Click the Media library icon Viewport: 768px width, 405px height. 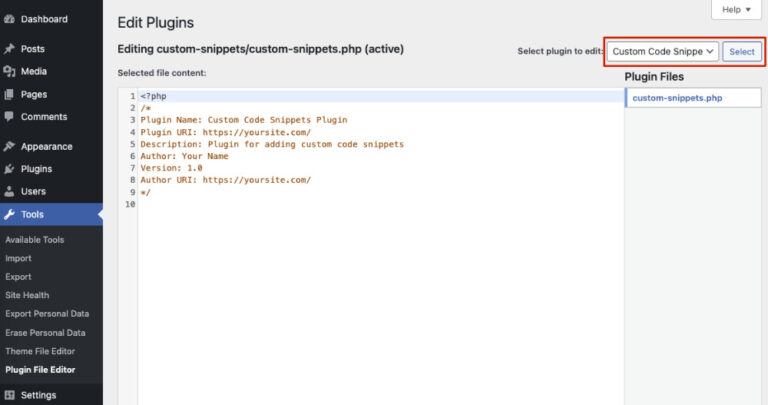9,72
